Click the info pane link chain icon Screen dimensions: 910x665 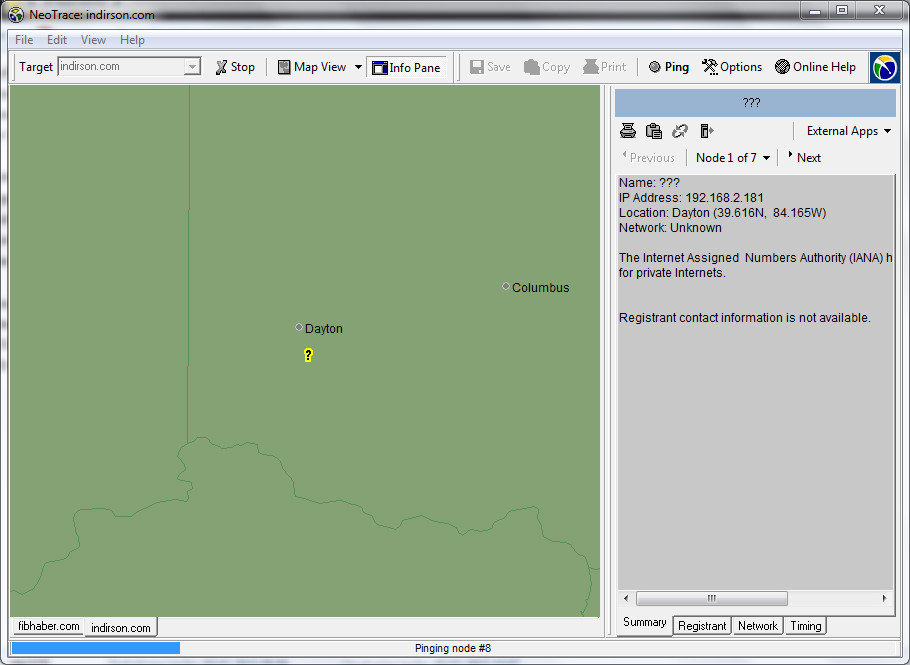(680, 131)
